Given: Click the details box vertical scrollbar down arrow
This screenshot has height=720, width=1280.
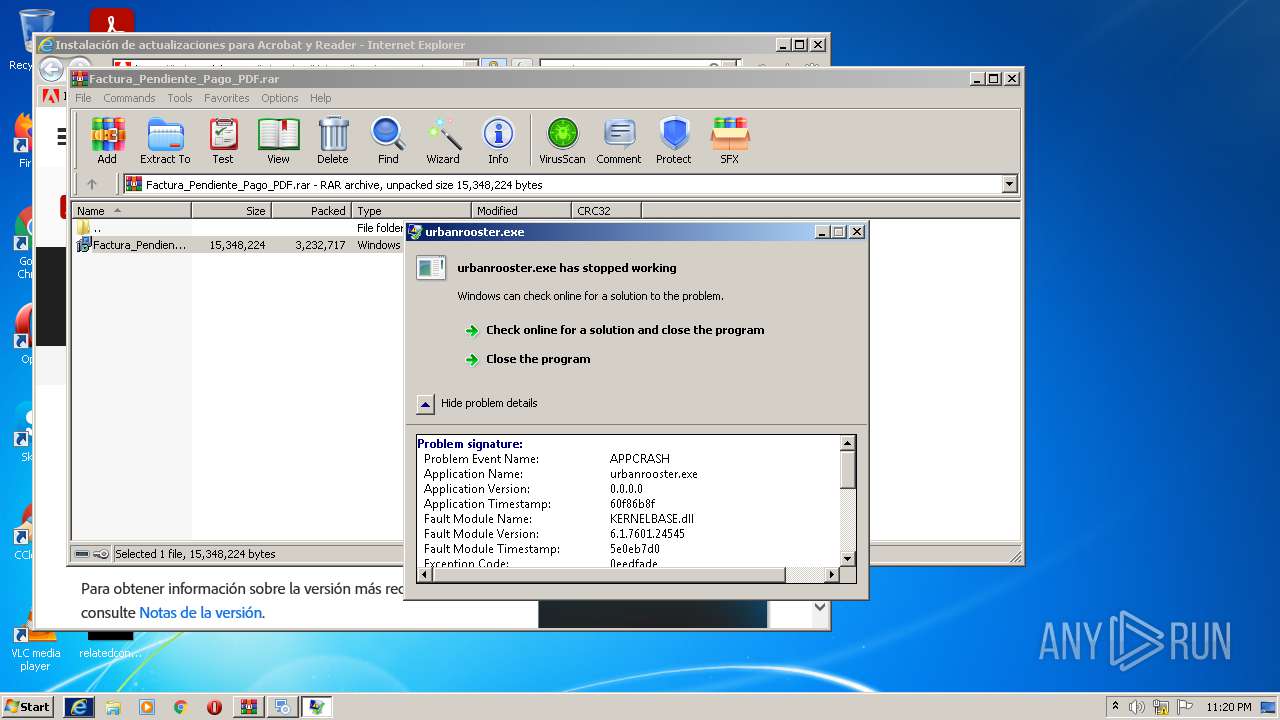Looking at the screenshot, I should click(847, 558).
